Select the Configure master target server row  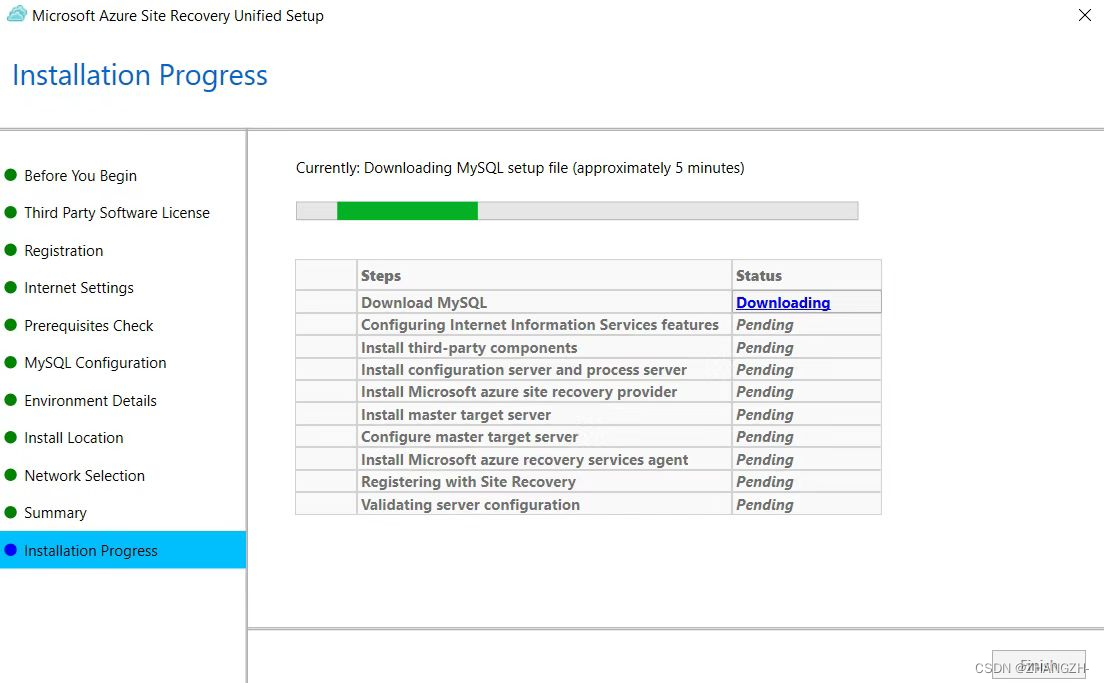tap(588, 437)
